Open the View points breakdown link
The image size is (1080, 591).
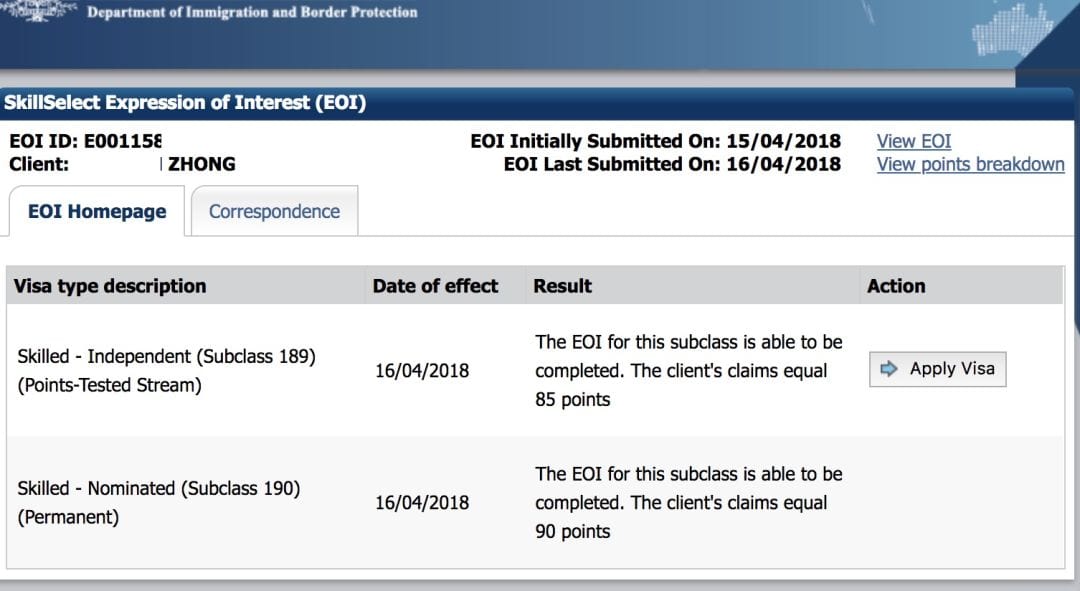(970, 165)
